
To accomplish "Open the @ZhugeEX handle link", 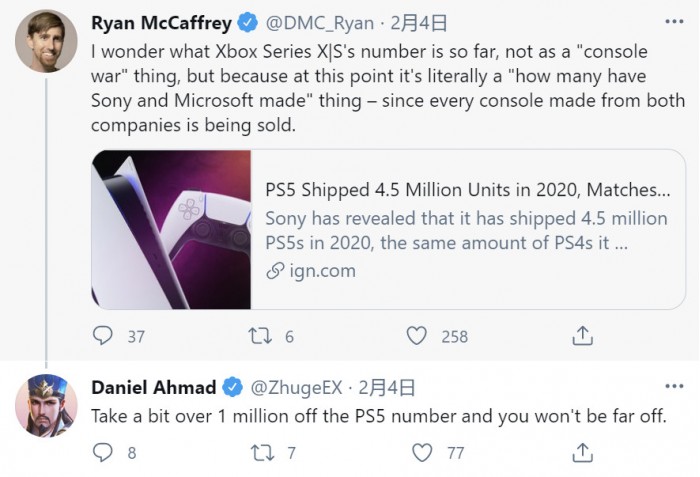I will coord(299,387).
